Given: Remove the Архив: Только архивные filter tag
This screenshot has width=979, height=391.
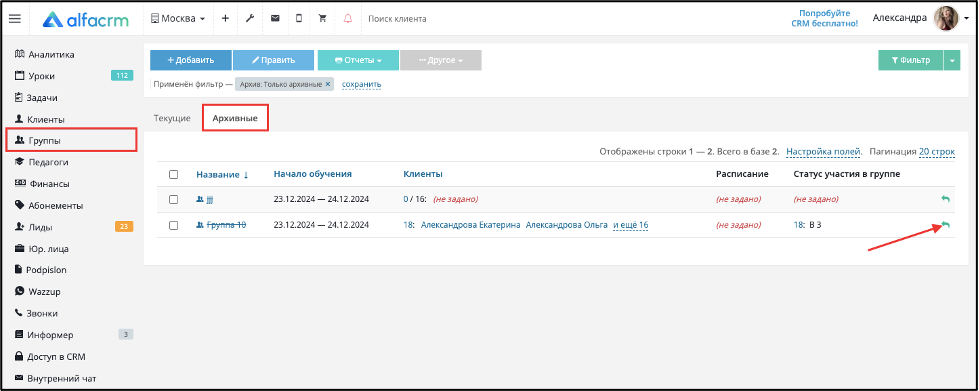Looking at the screenshot, I should click(x=328, y=84).
